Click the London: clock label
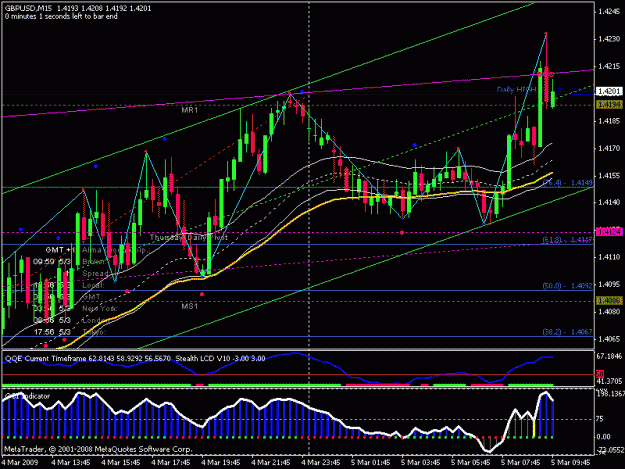This screenshot has height=469, width=625. 95,320
